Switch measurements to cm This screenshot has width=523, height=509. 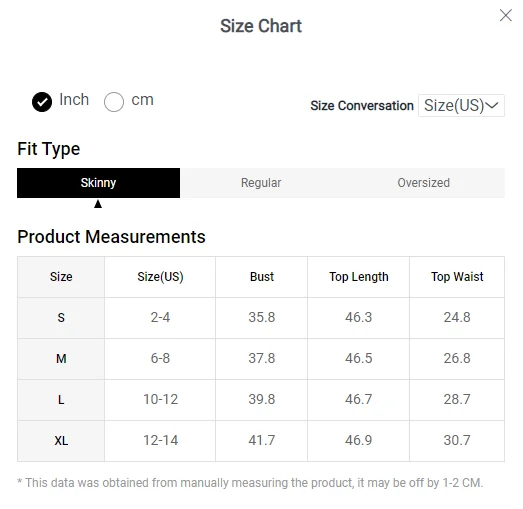114,102
